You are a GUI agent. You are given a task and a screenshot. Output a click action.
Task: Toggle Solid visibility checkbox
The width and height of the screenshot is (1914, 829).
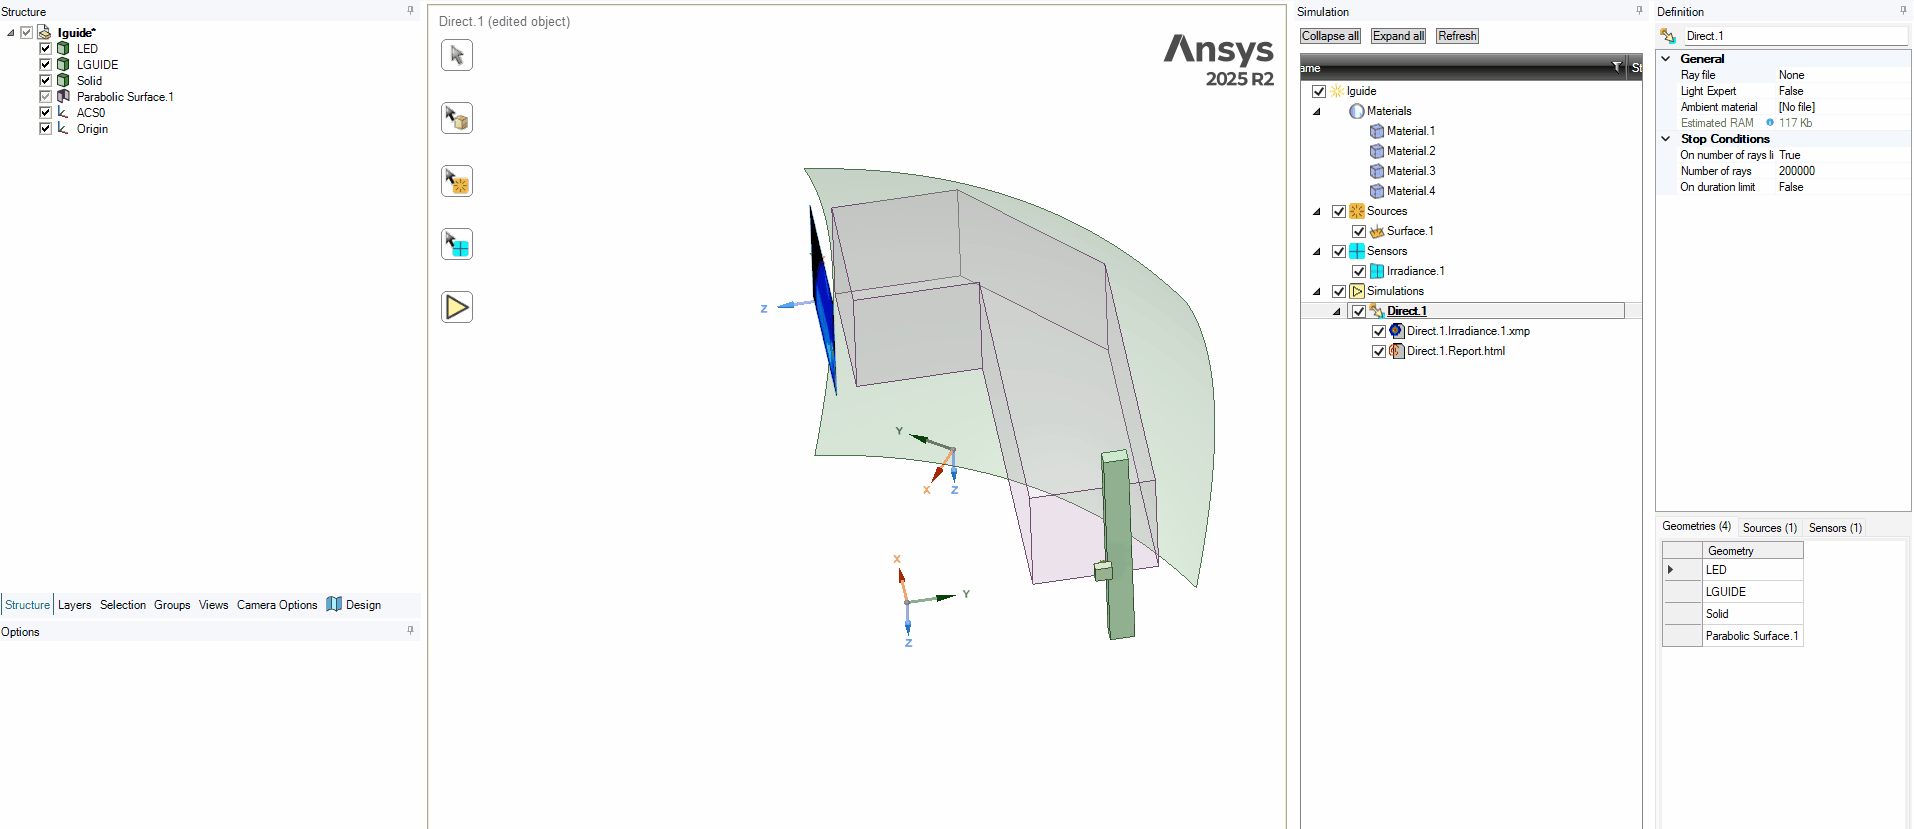click(45, 80)
